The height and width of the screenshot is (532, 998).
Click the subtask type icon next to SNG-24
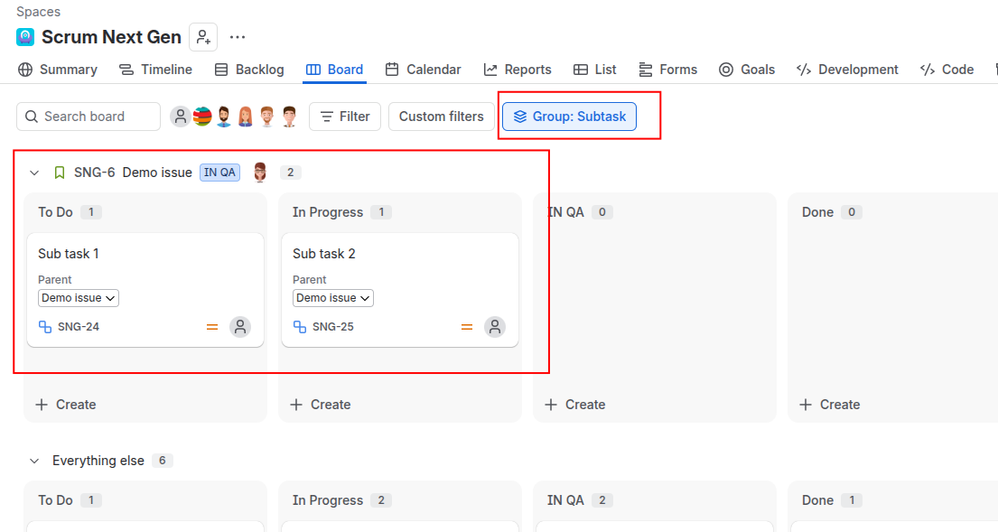pyautogui.click(x=45, y=327)
